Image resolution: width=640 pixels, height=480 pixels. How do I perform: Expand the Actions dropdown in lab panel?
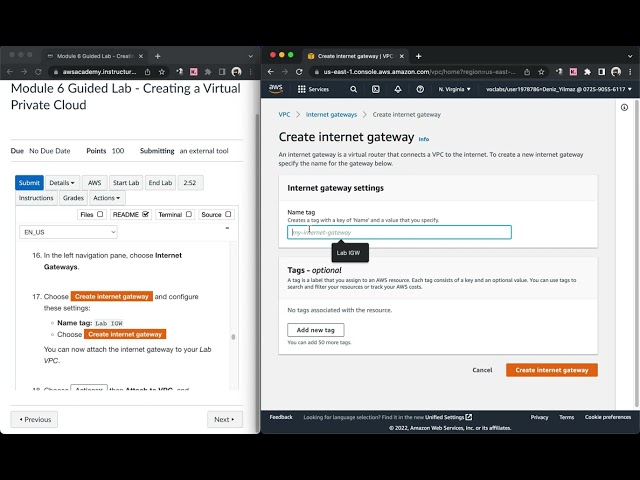(107, 198)
